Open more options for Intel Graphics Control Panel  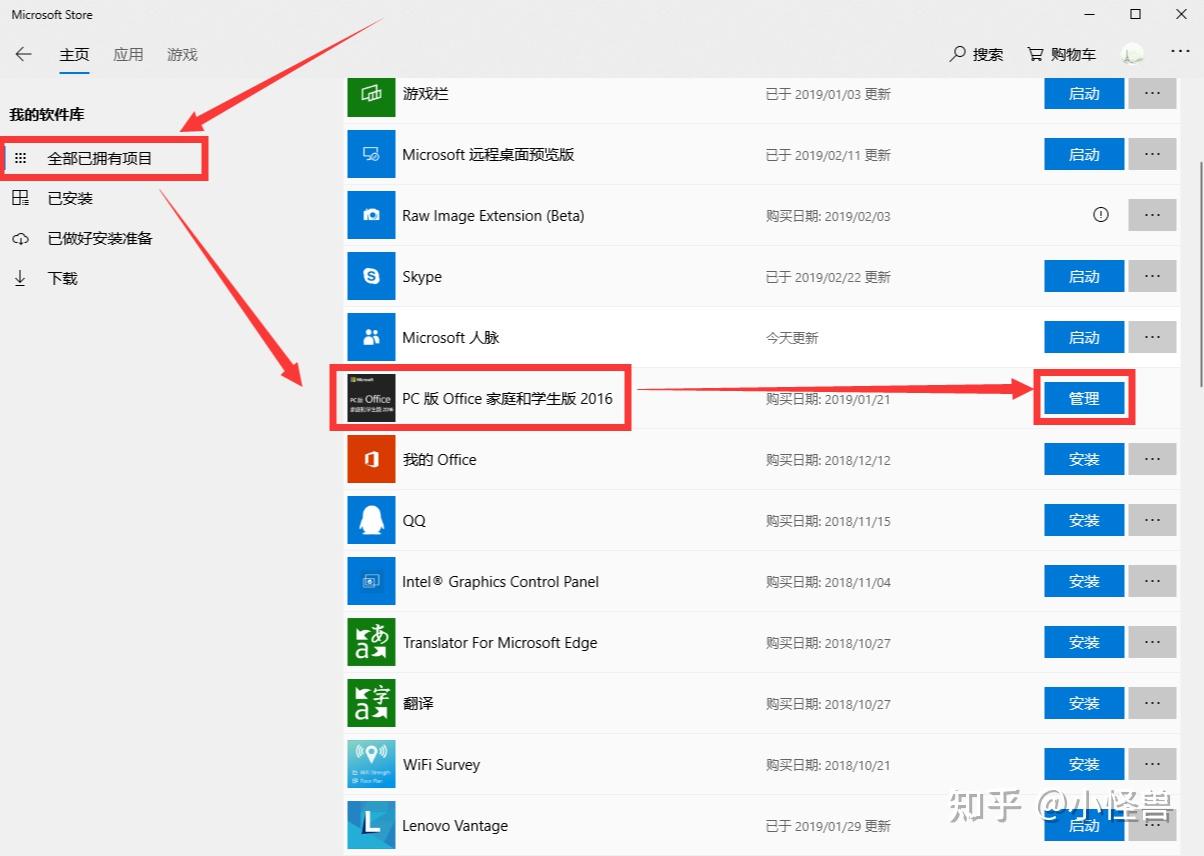(1152, 582)
